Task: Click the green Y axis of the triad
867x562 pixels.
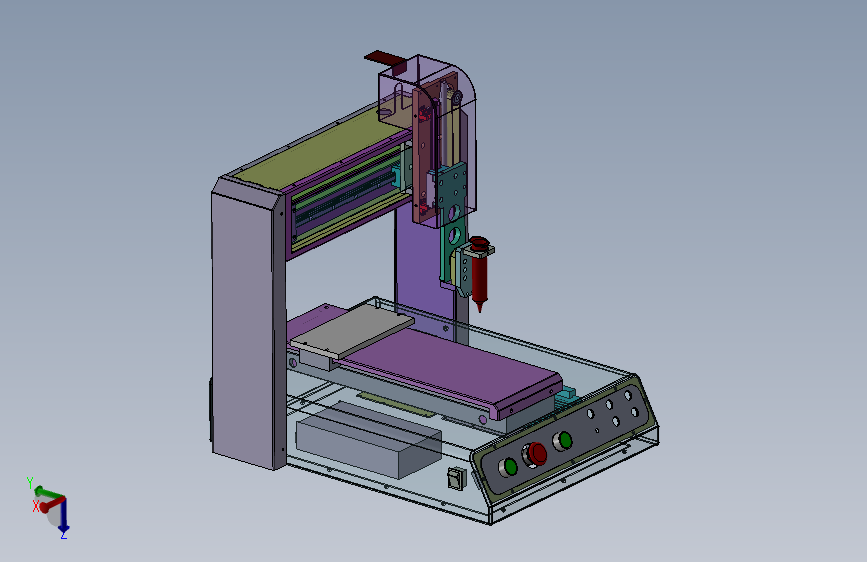Action: coord(47,492)
